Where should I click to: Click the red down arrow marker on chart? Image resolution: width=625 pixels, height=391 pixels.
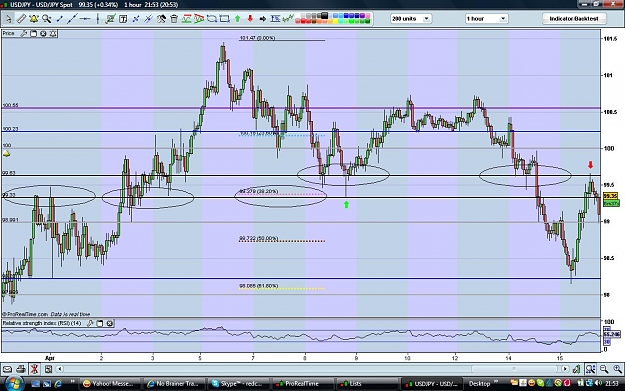pos(590,165)
